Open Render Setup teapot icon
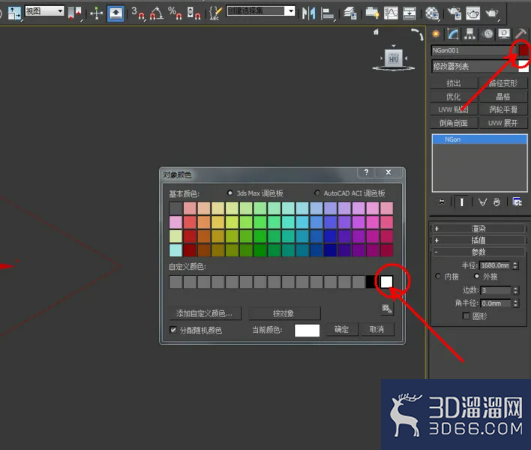The width and height of the screenshot is (531, 450). tap(454, 13)
